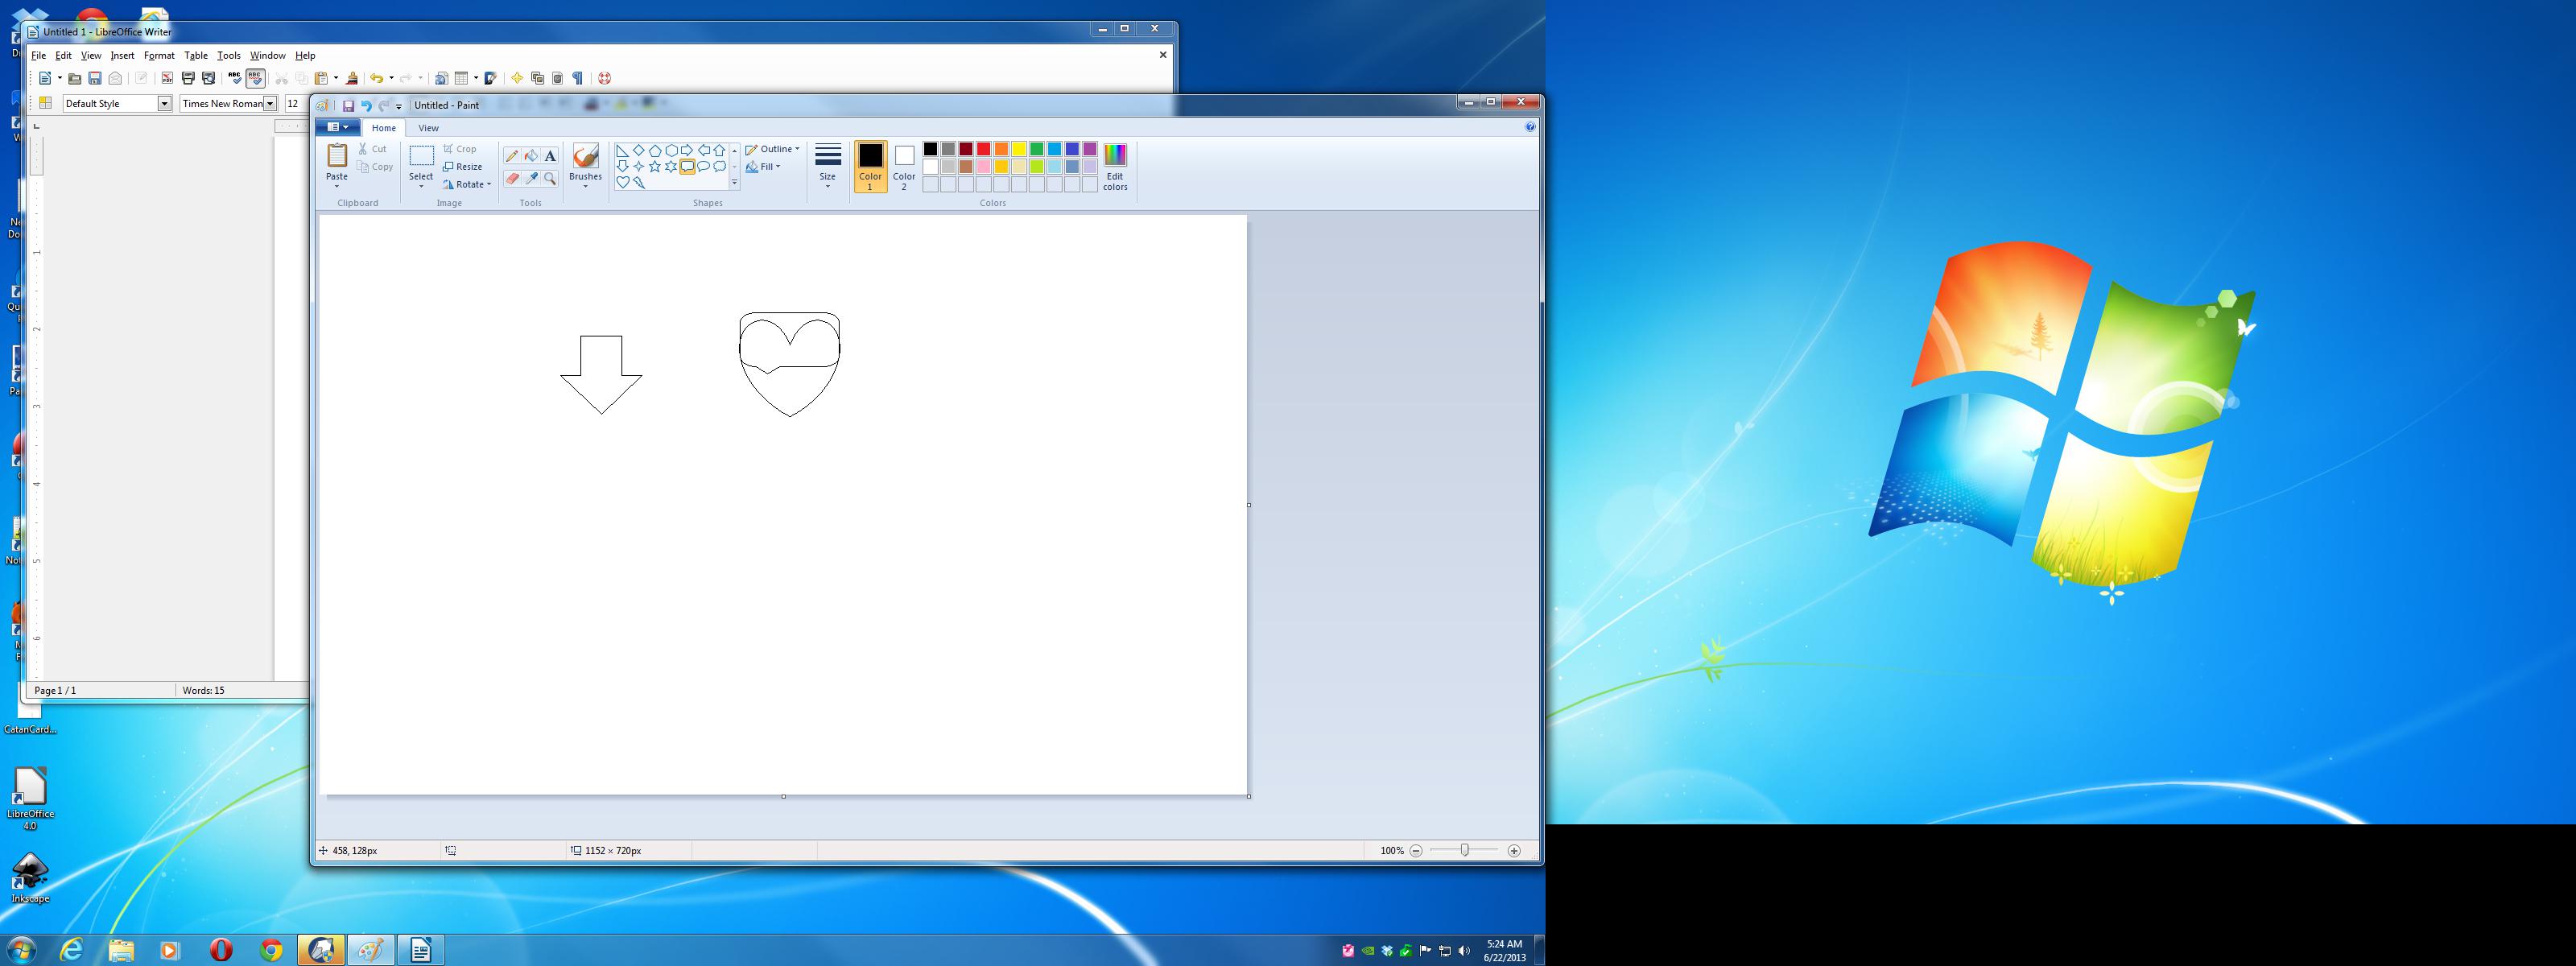Toggle Styles and Formatting icon in Writer

click(45, 103)
